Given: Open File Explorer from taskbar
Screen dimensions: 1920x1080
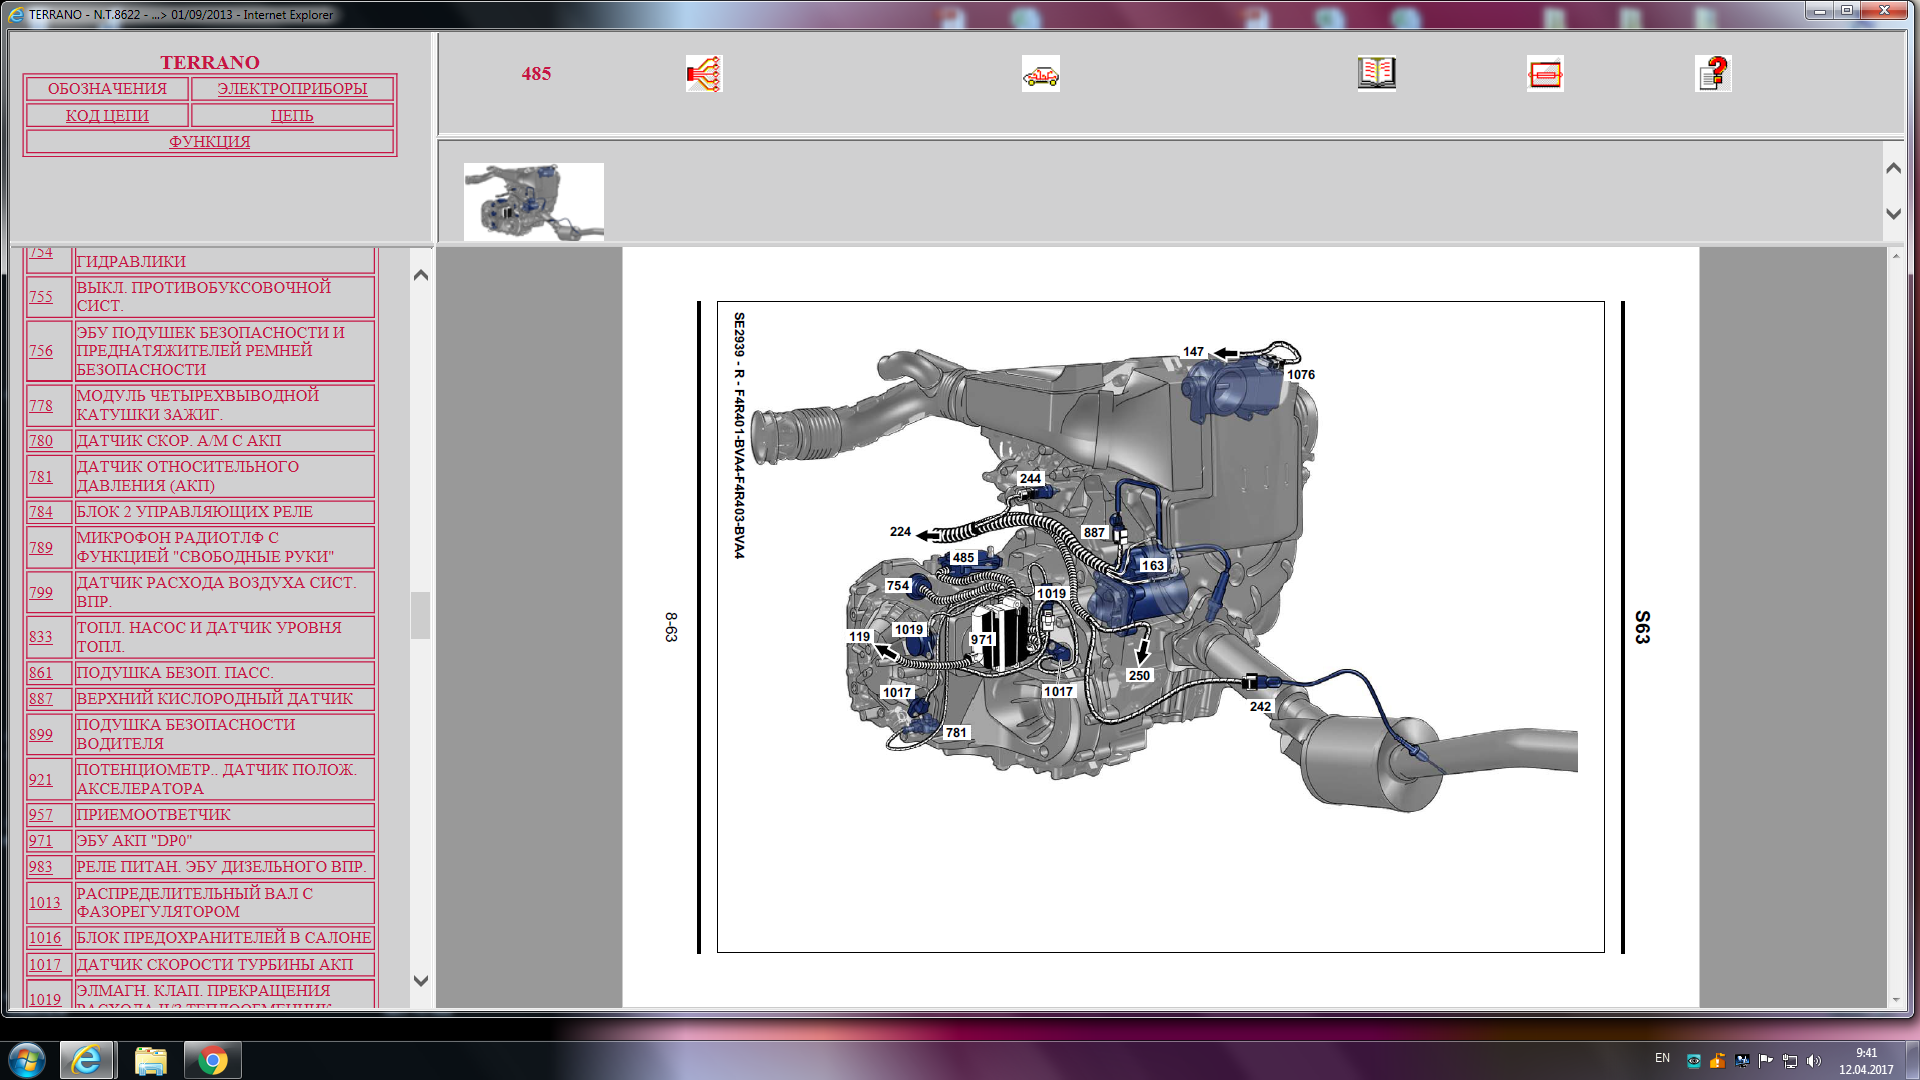Looking at the screenshot, I should coord(150,1060).
